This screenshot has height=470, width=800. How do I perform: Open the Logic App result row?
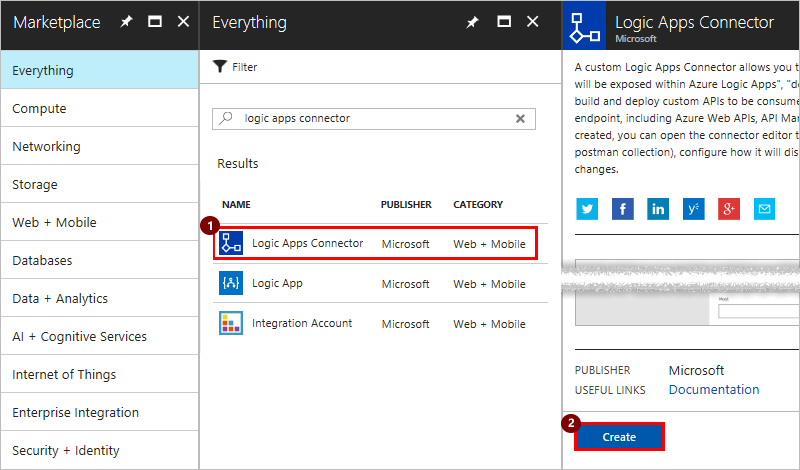click(x=277, y=284)
